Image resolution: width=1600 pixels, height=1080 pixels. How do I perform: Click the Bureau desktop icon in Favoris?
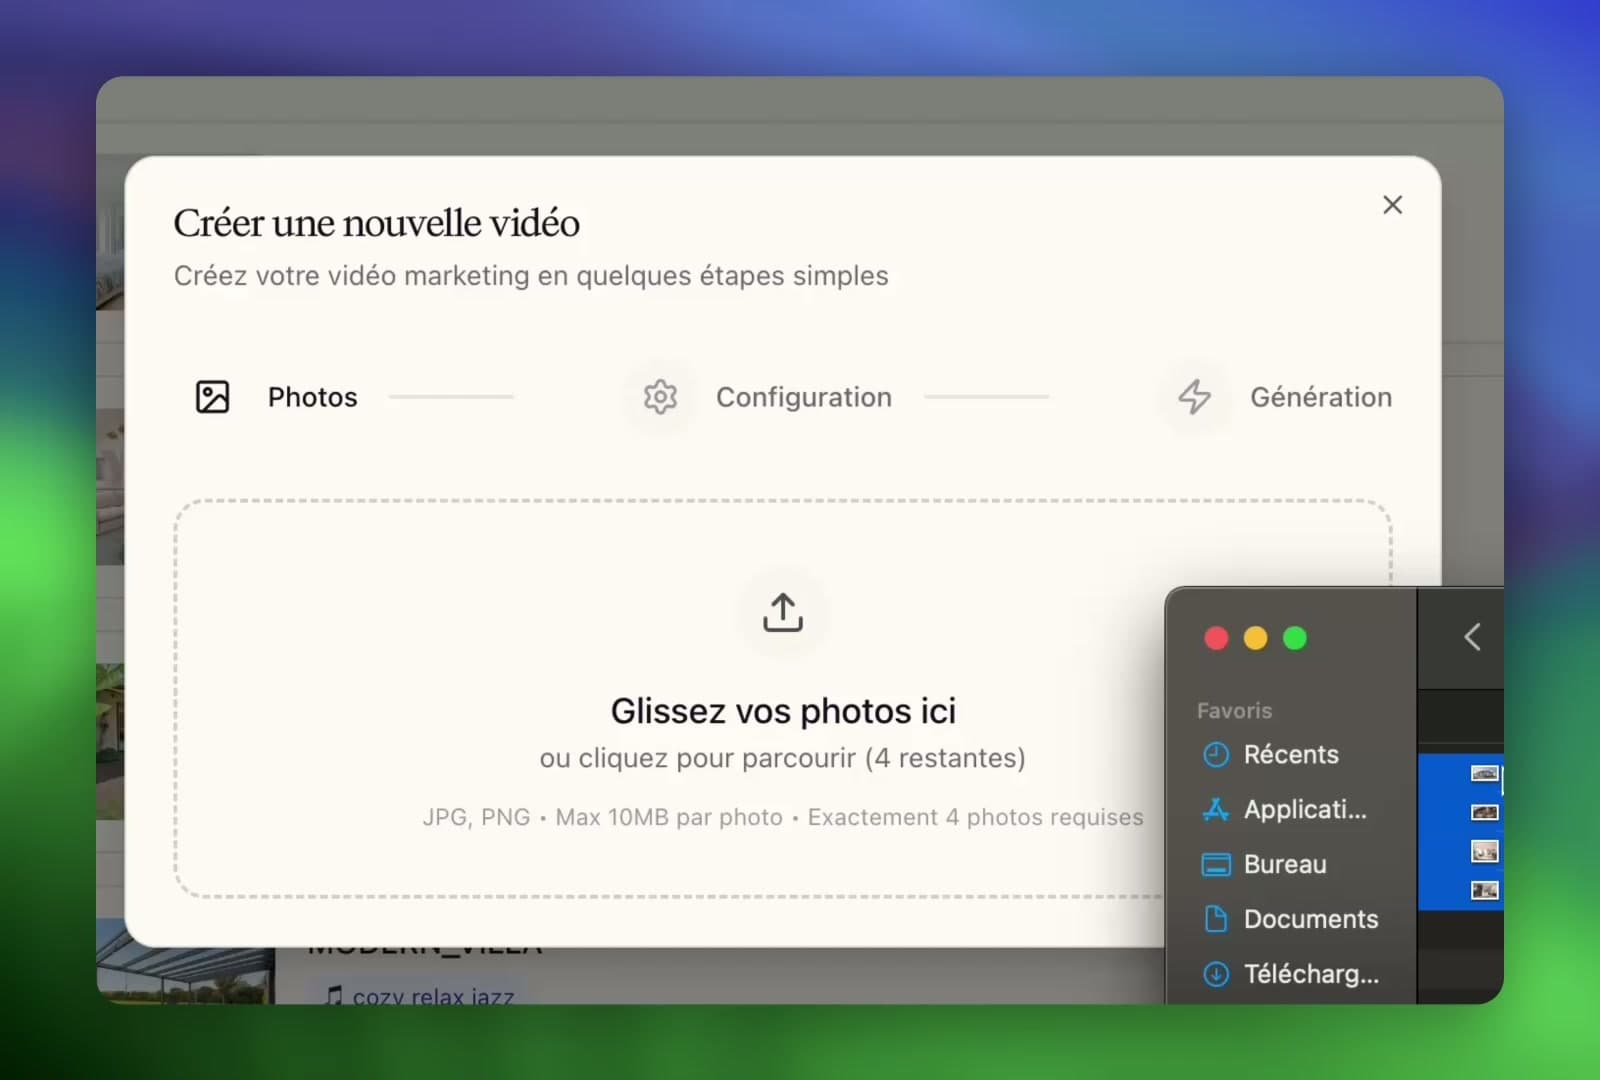tap(1214, 864)
